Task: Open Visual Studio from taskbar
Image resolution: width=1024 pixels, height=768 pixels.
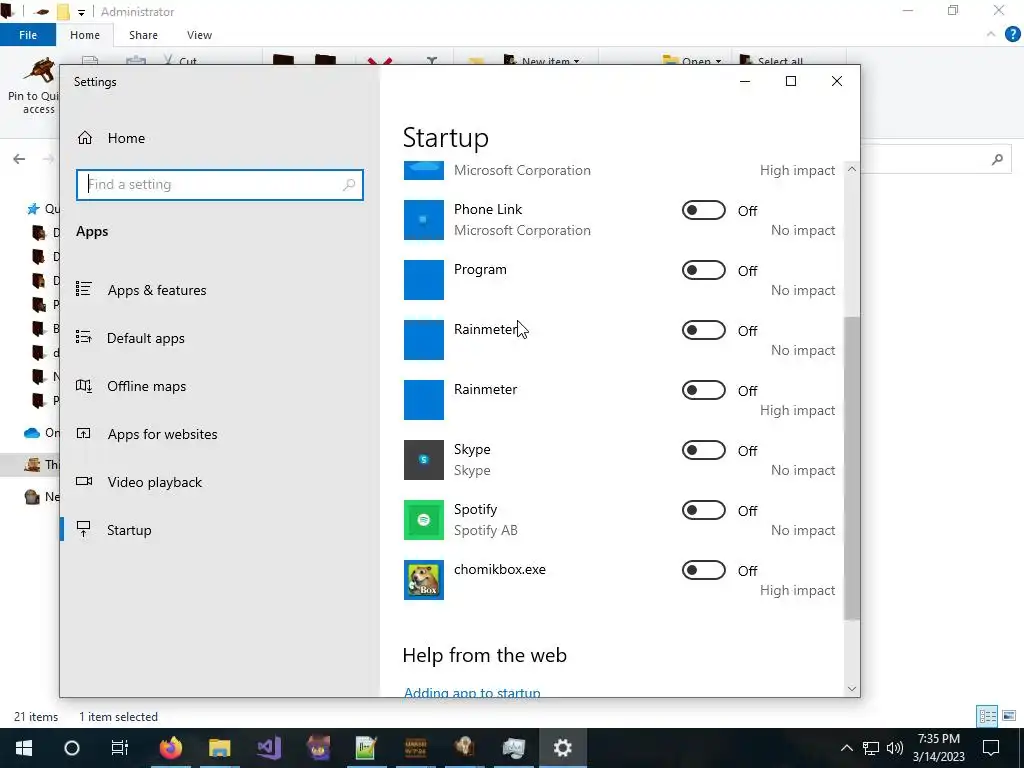Action: point(268,748)
